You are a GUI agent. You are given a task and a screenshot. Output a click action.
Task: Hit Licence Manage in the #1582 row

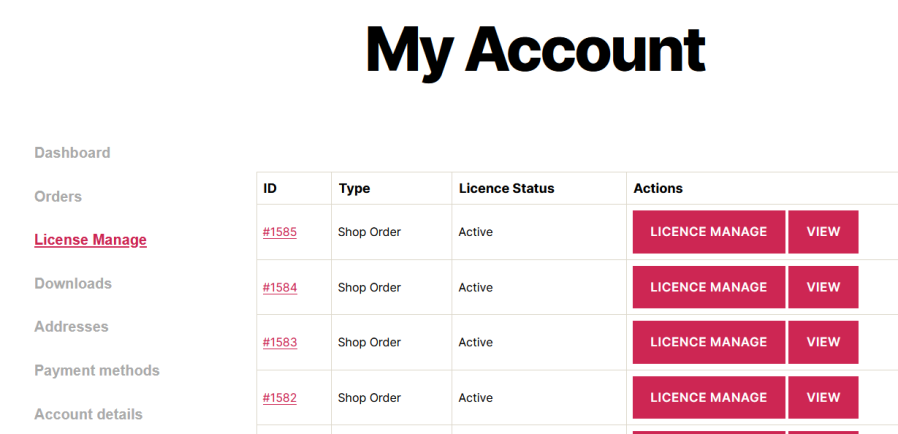708,397
